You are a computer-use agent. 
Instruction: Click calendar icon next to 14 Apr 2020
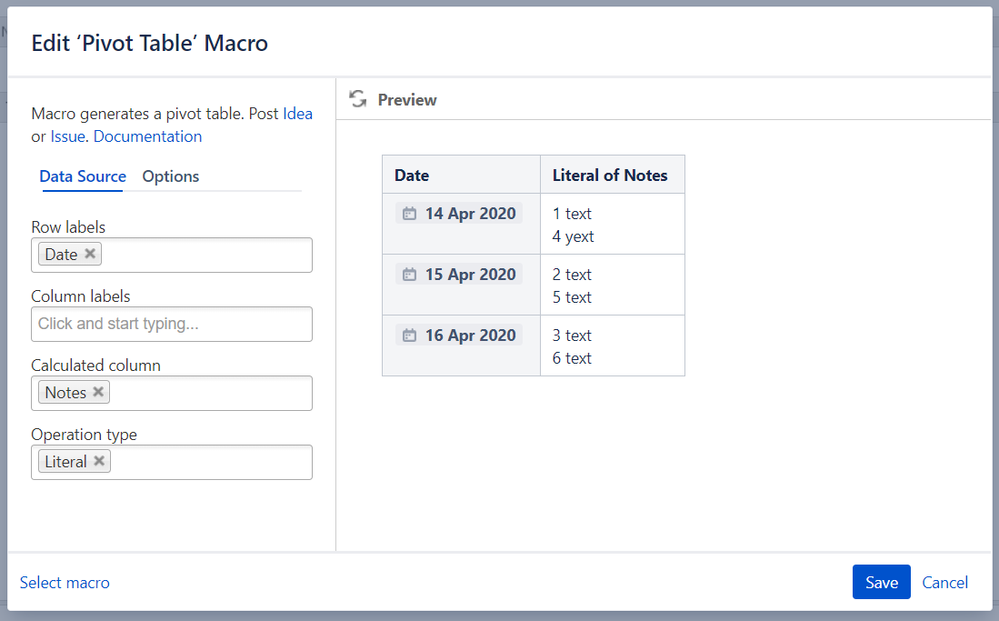pos(410,213)
